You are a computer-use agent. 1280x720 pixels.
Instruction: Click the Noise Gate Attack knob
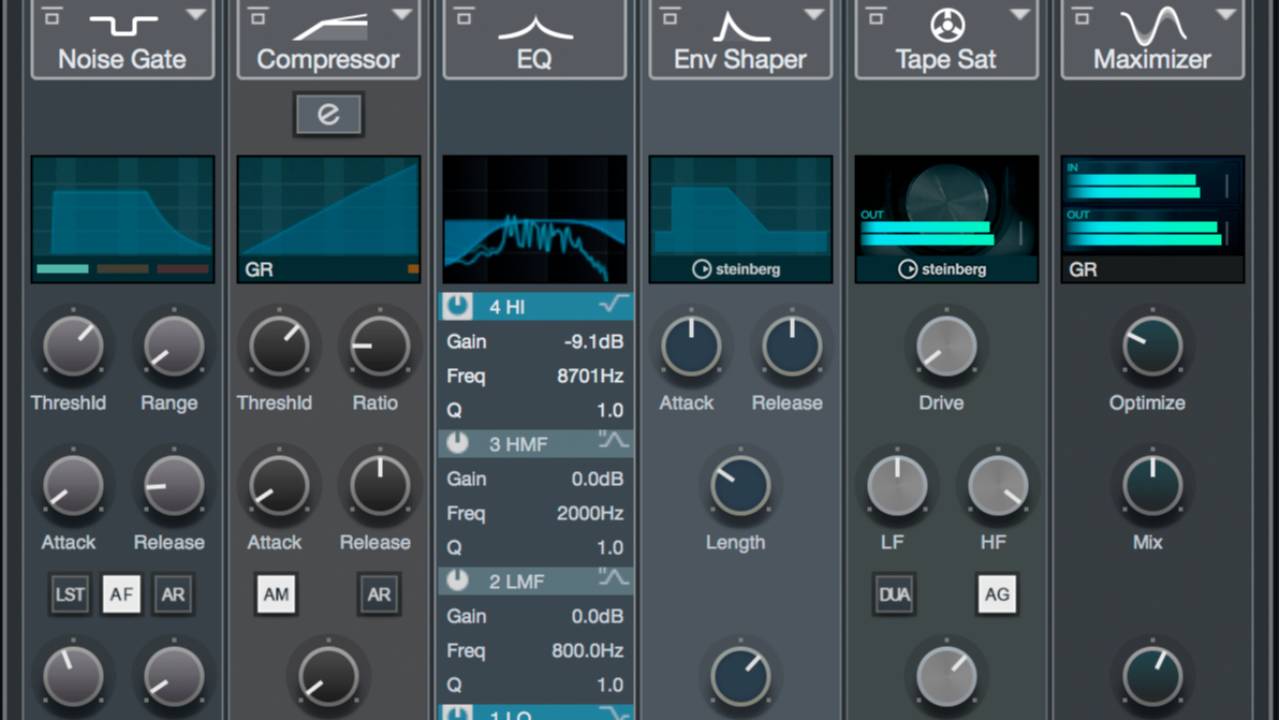click(73, 485)
